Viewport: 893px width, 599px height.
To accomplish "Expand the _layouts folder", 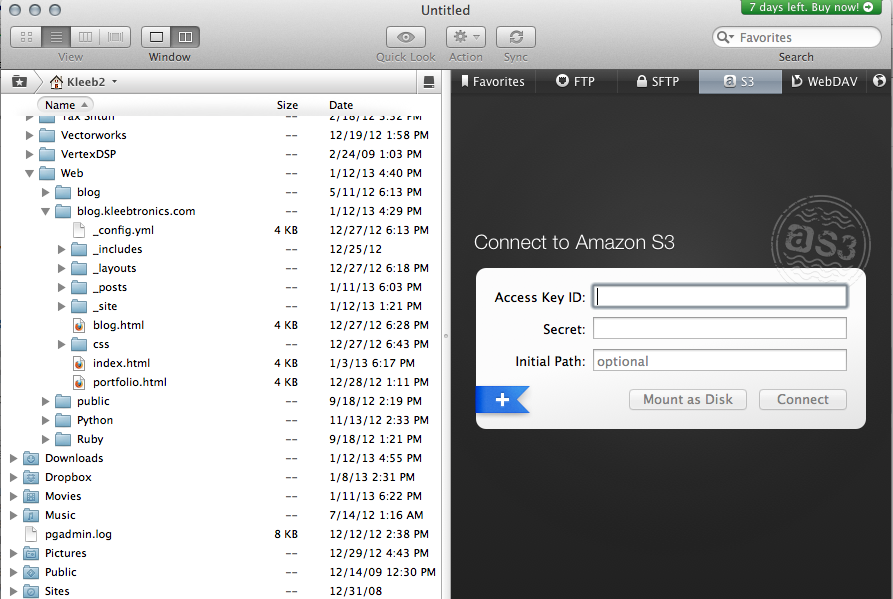I will click(62, 268).
